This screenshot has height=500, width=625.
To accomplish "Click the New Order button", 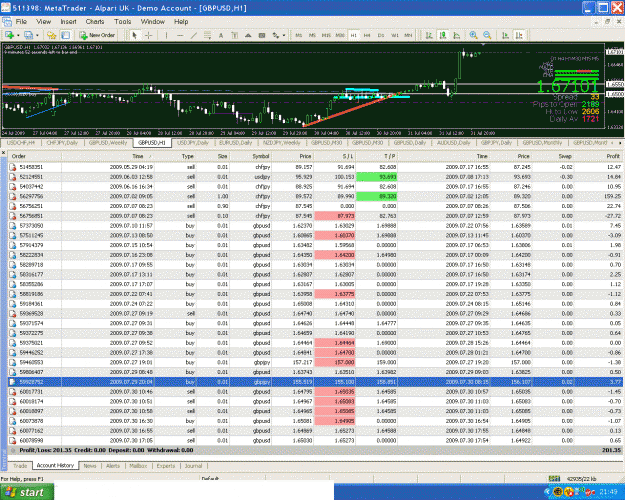I will (97, 35).
